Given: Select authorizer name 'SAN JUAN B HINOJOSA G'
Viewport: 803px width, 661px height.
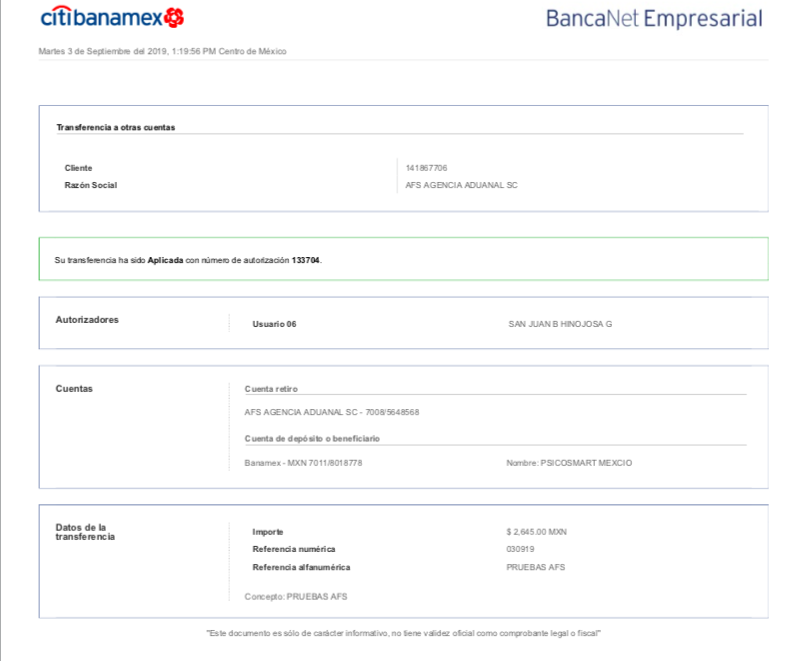Looking at the screenshot, I should point(560,324).
